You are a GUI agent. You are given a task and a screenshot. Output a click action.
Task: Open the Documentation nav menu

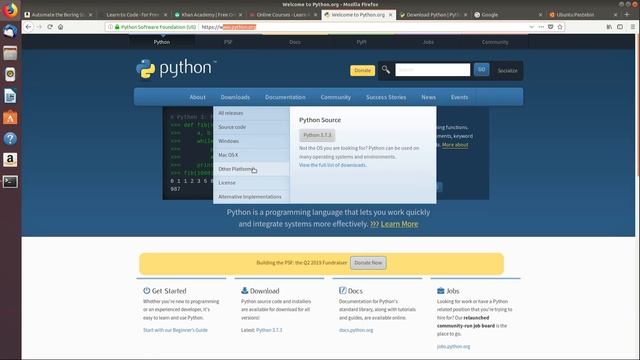pos(285,97)
